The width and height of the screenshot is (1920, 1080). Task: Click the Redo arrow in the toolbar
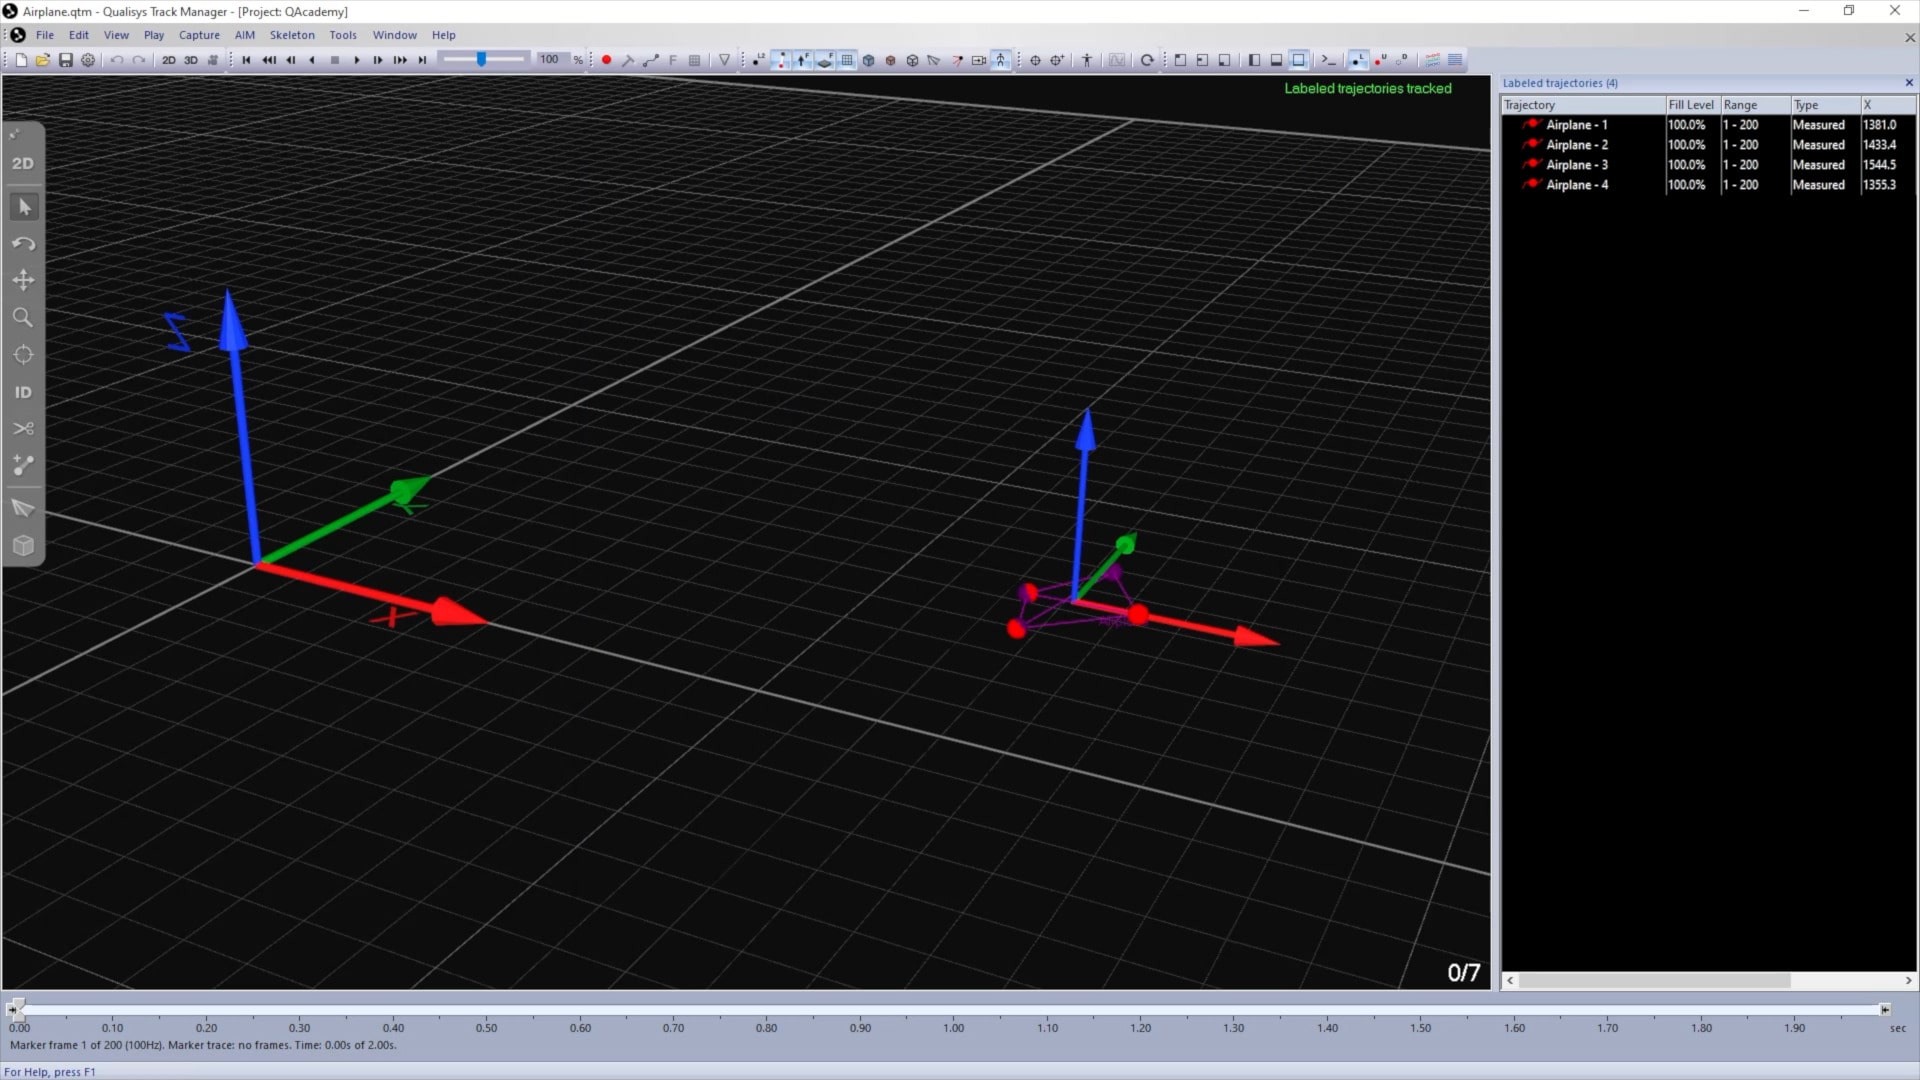(139, 60)
